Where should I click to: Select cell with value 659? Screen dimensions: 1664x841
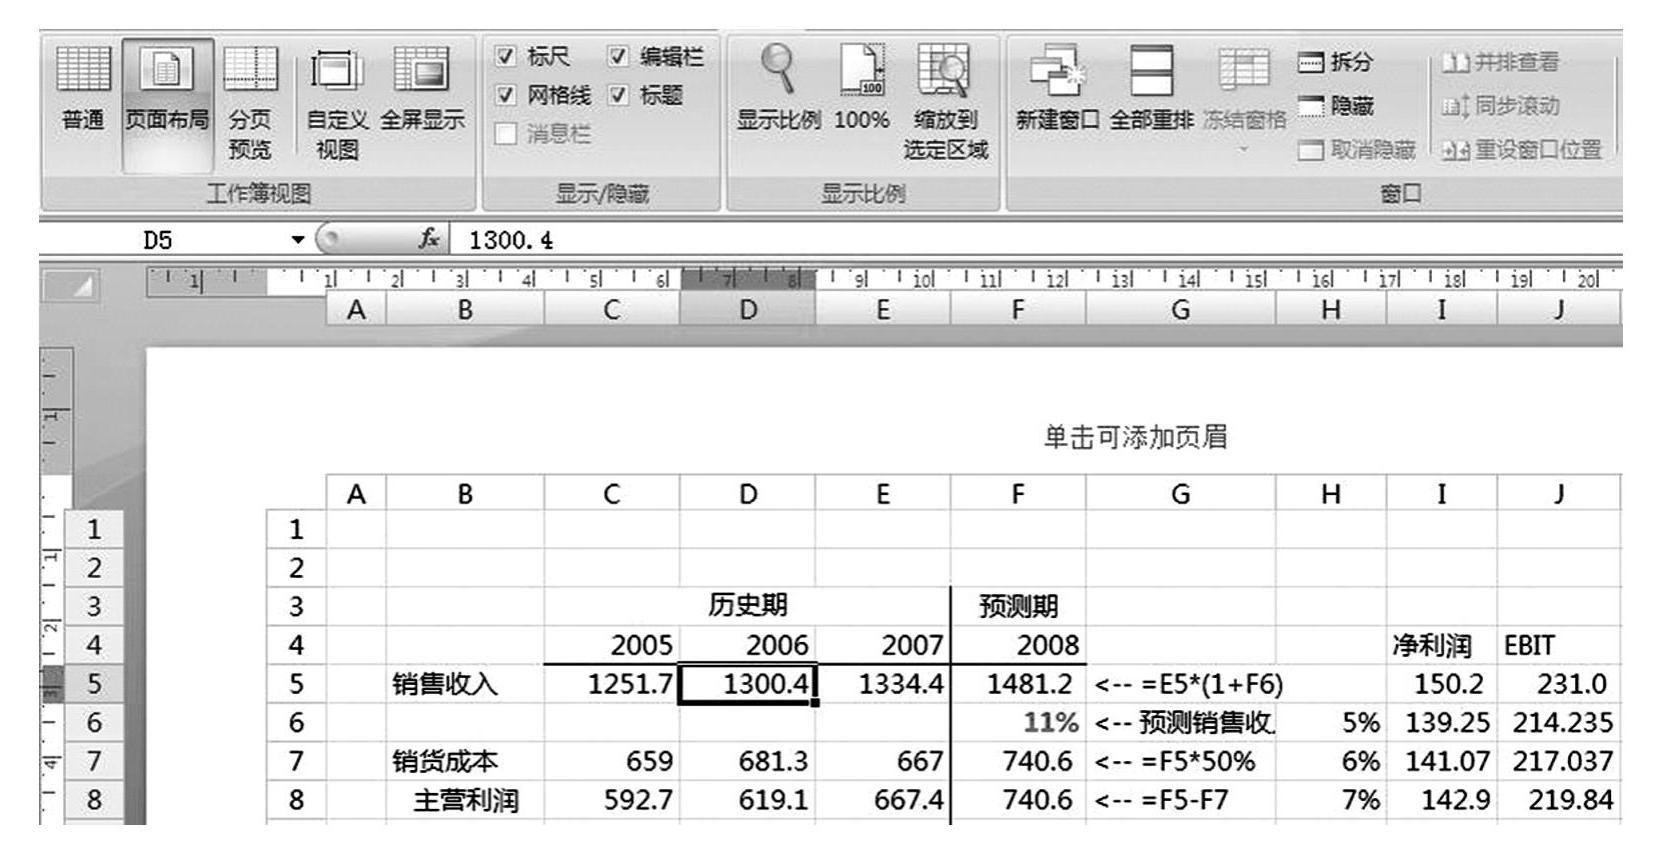[x=612, y=762]
